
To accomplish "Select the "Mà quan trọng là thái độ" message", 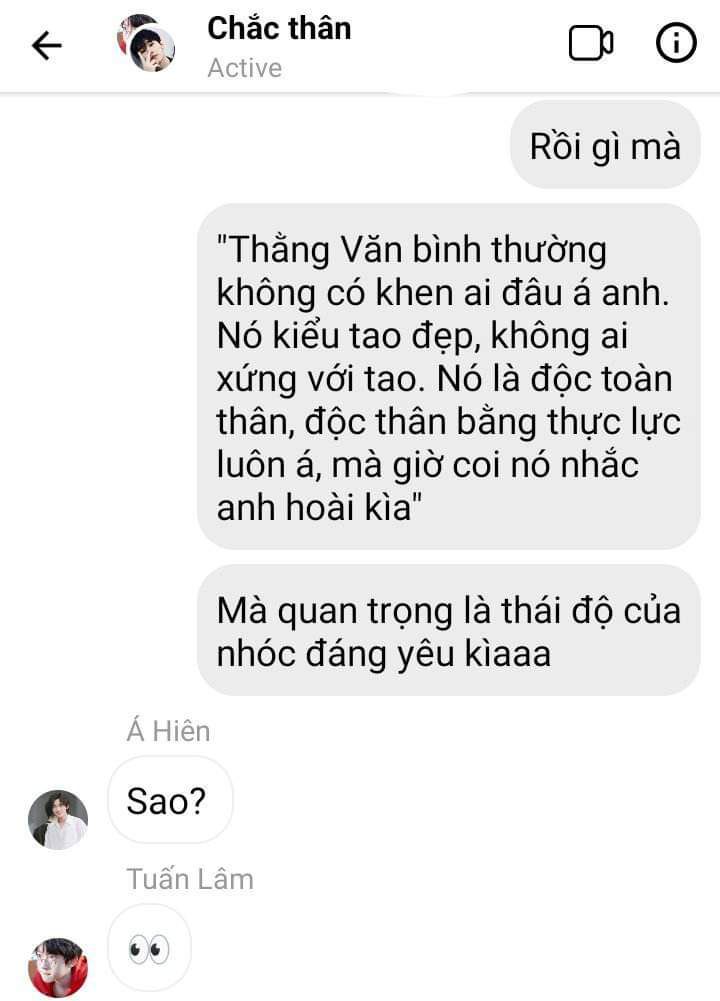I will click(x=449, y=631).
